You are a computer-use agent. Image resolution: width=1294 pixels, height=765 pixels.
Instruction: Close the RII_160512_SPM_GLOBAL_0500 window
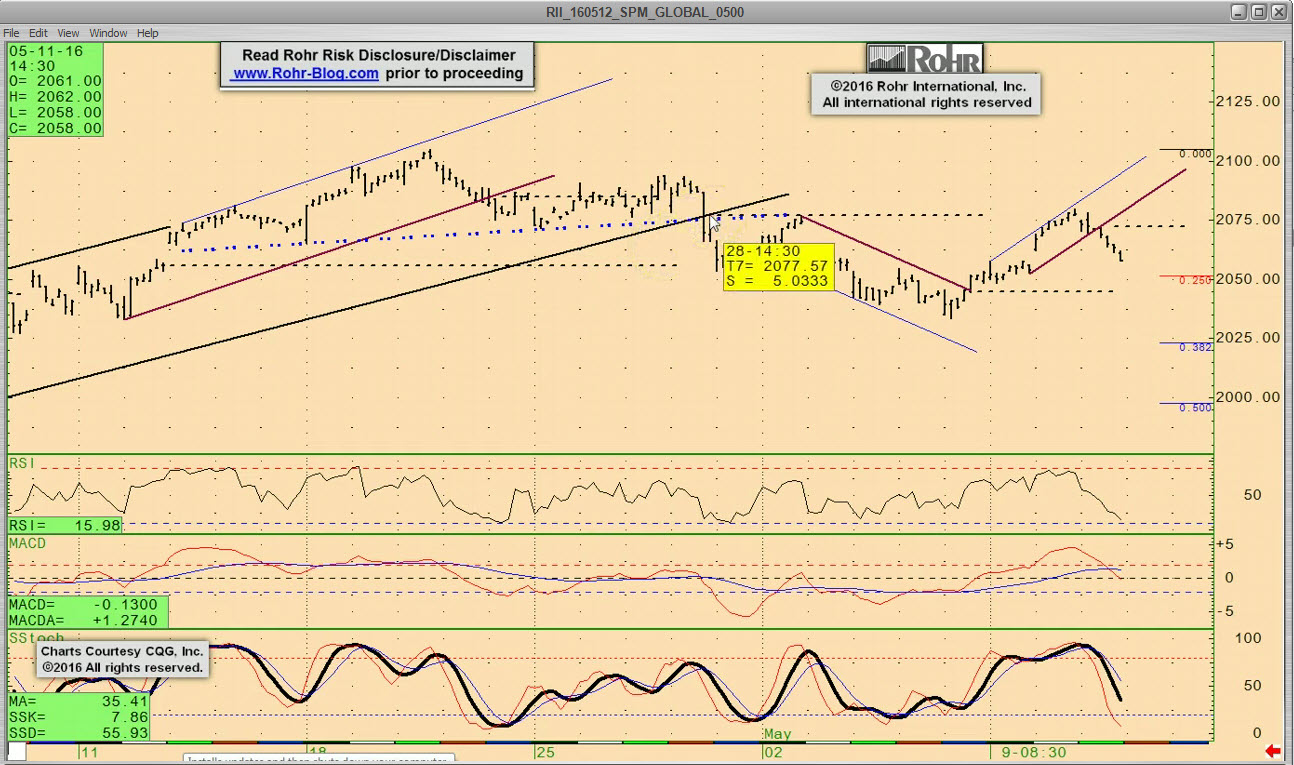[x=1280, y=12]
